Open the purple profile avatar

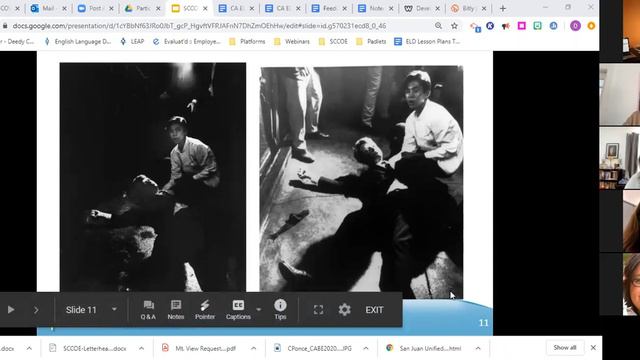(575, 26)
